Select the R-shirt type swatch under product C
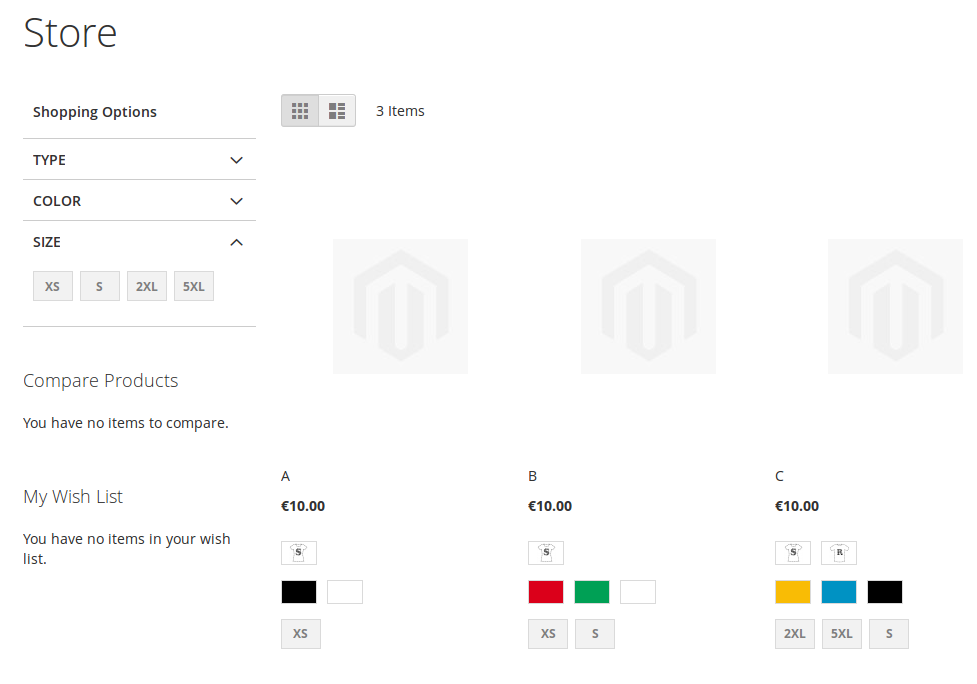The image size is (977, 684). point(839,552)
